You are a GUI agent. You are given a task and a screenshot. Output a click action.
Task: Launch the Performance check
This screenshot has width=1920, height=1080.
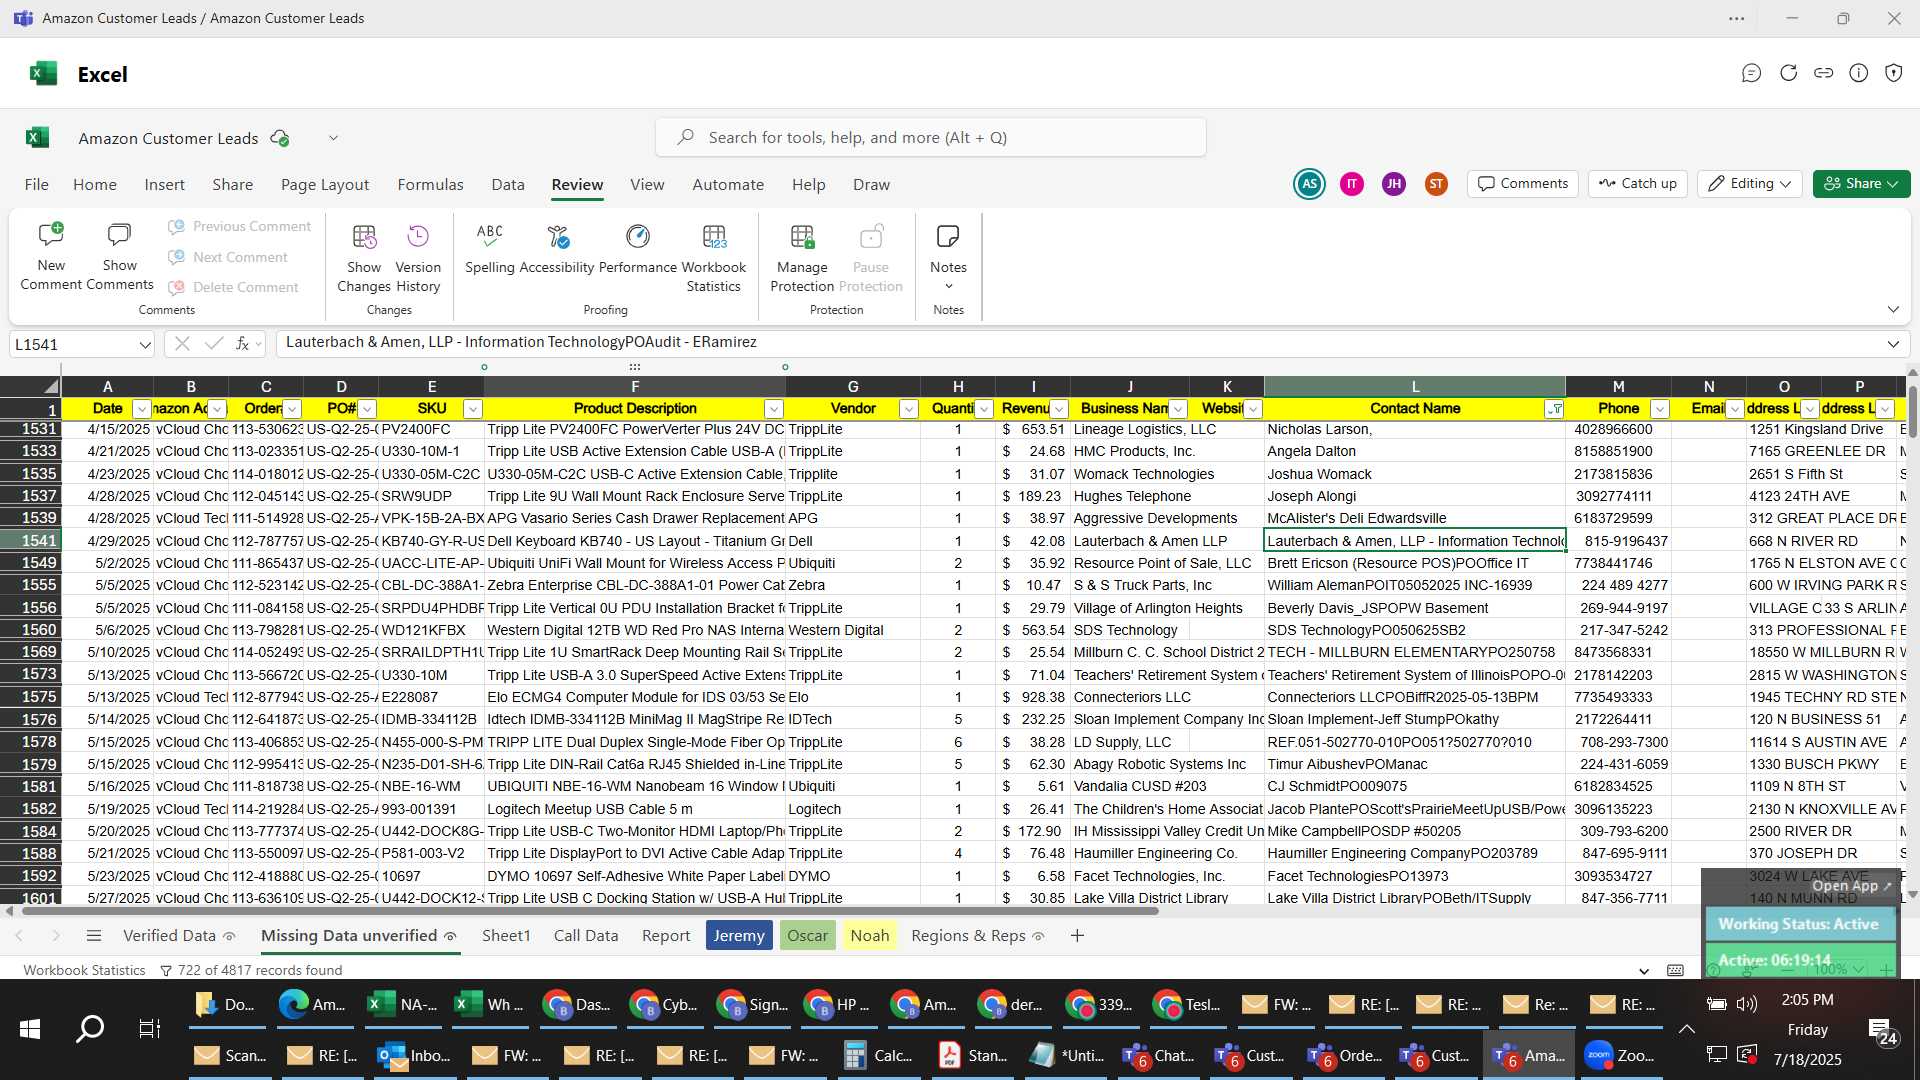pos(638,248)
